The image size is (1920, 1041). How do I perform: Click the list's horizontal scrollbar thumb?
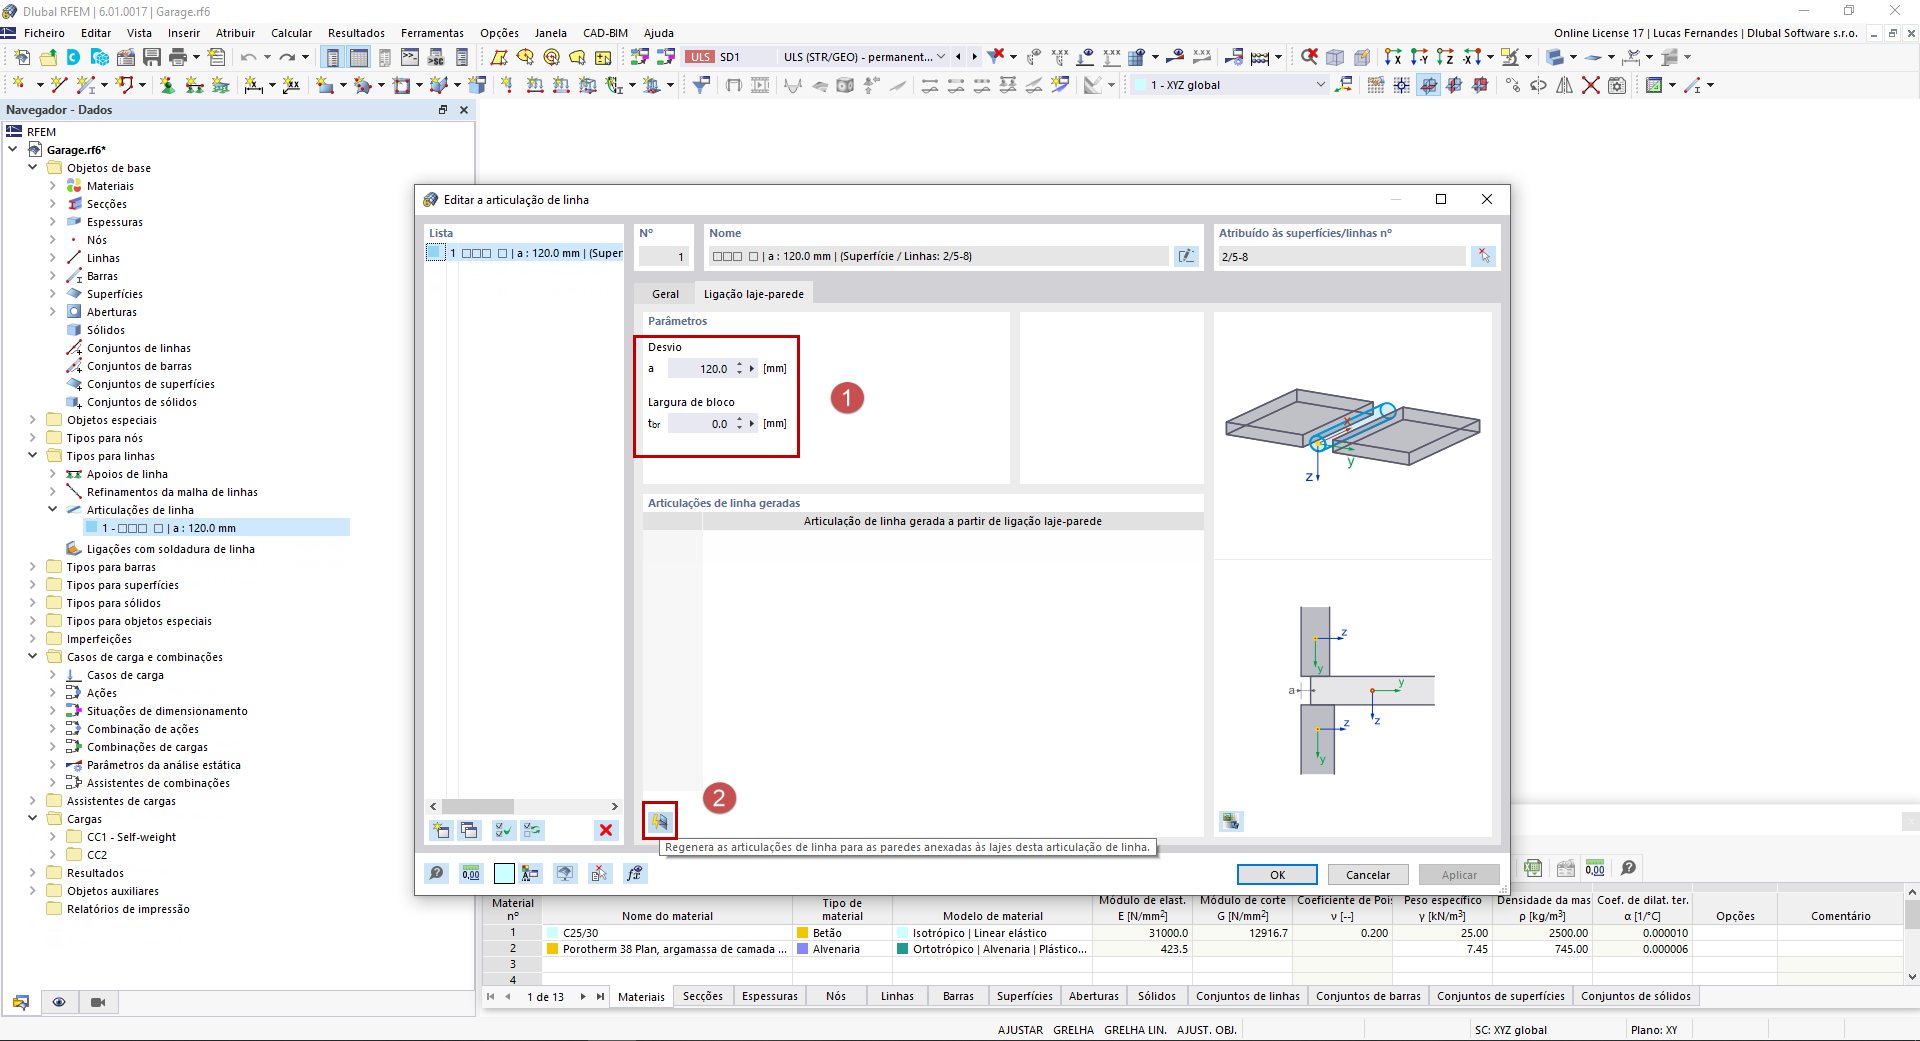[x=478, y=806]
